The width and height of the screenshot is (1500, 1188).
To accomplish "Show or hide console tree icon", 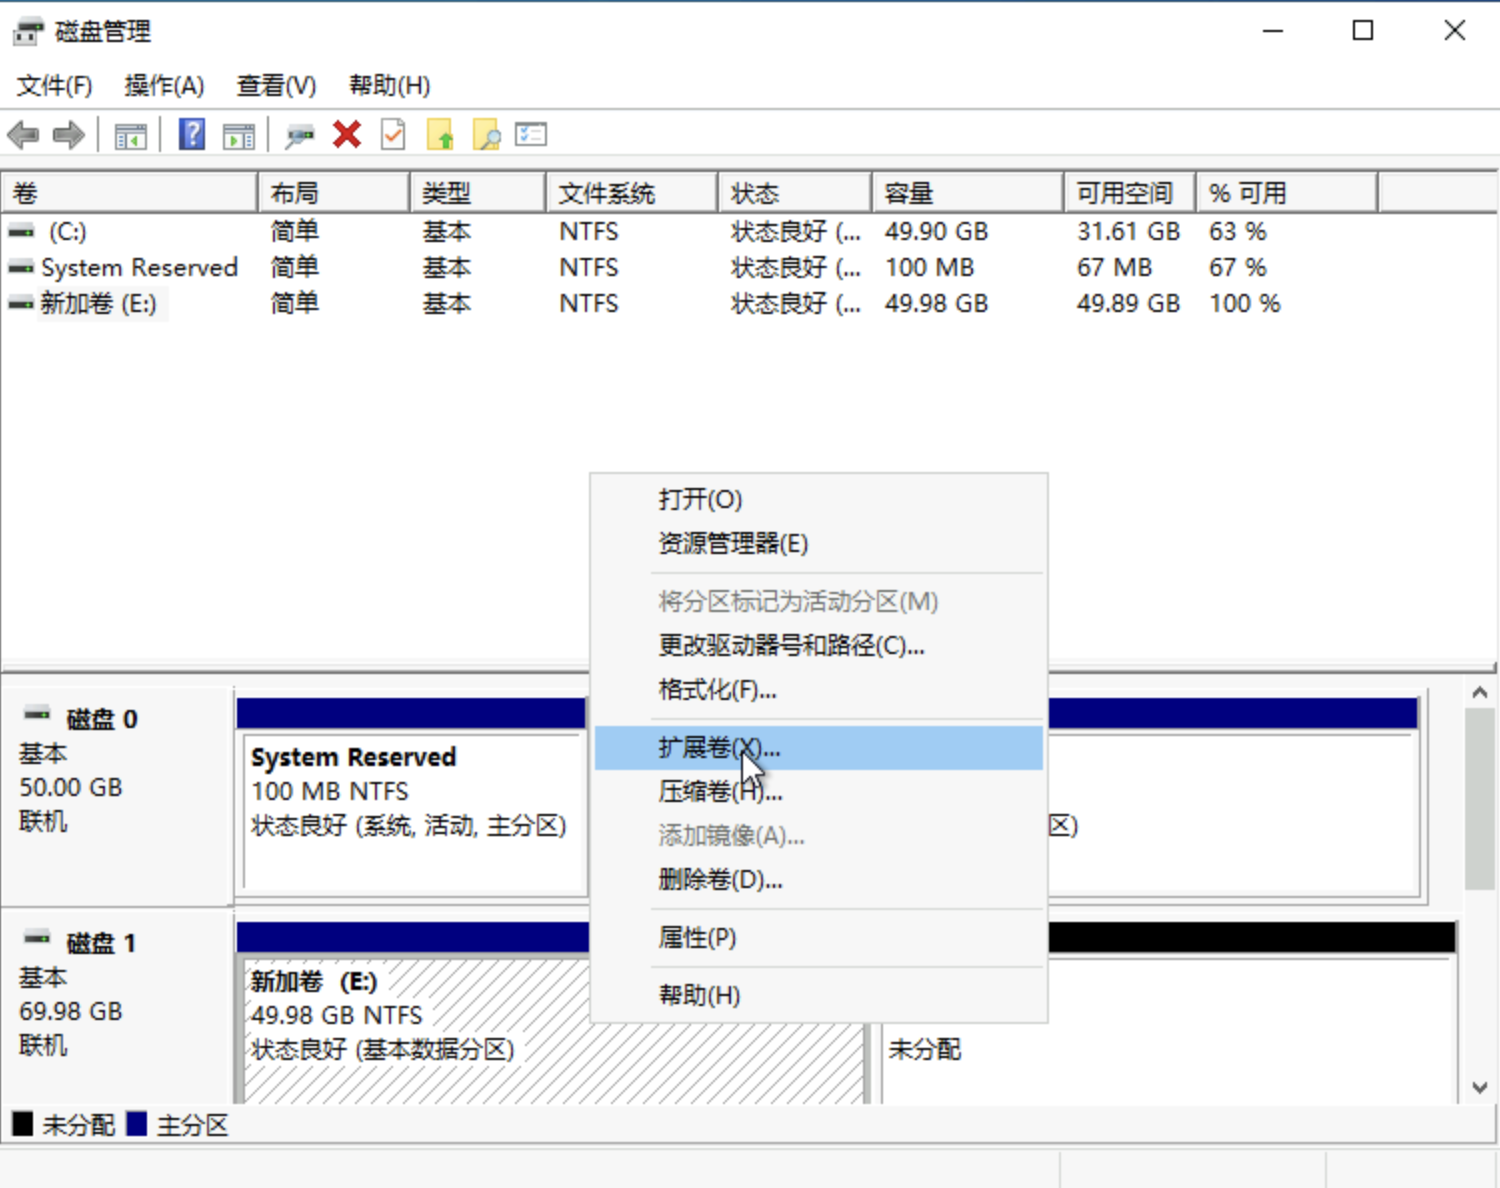I will point(130,135).
